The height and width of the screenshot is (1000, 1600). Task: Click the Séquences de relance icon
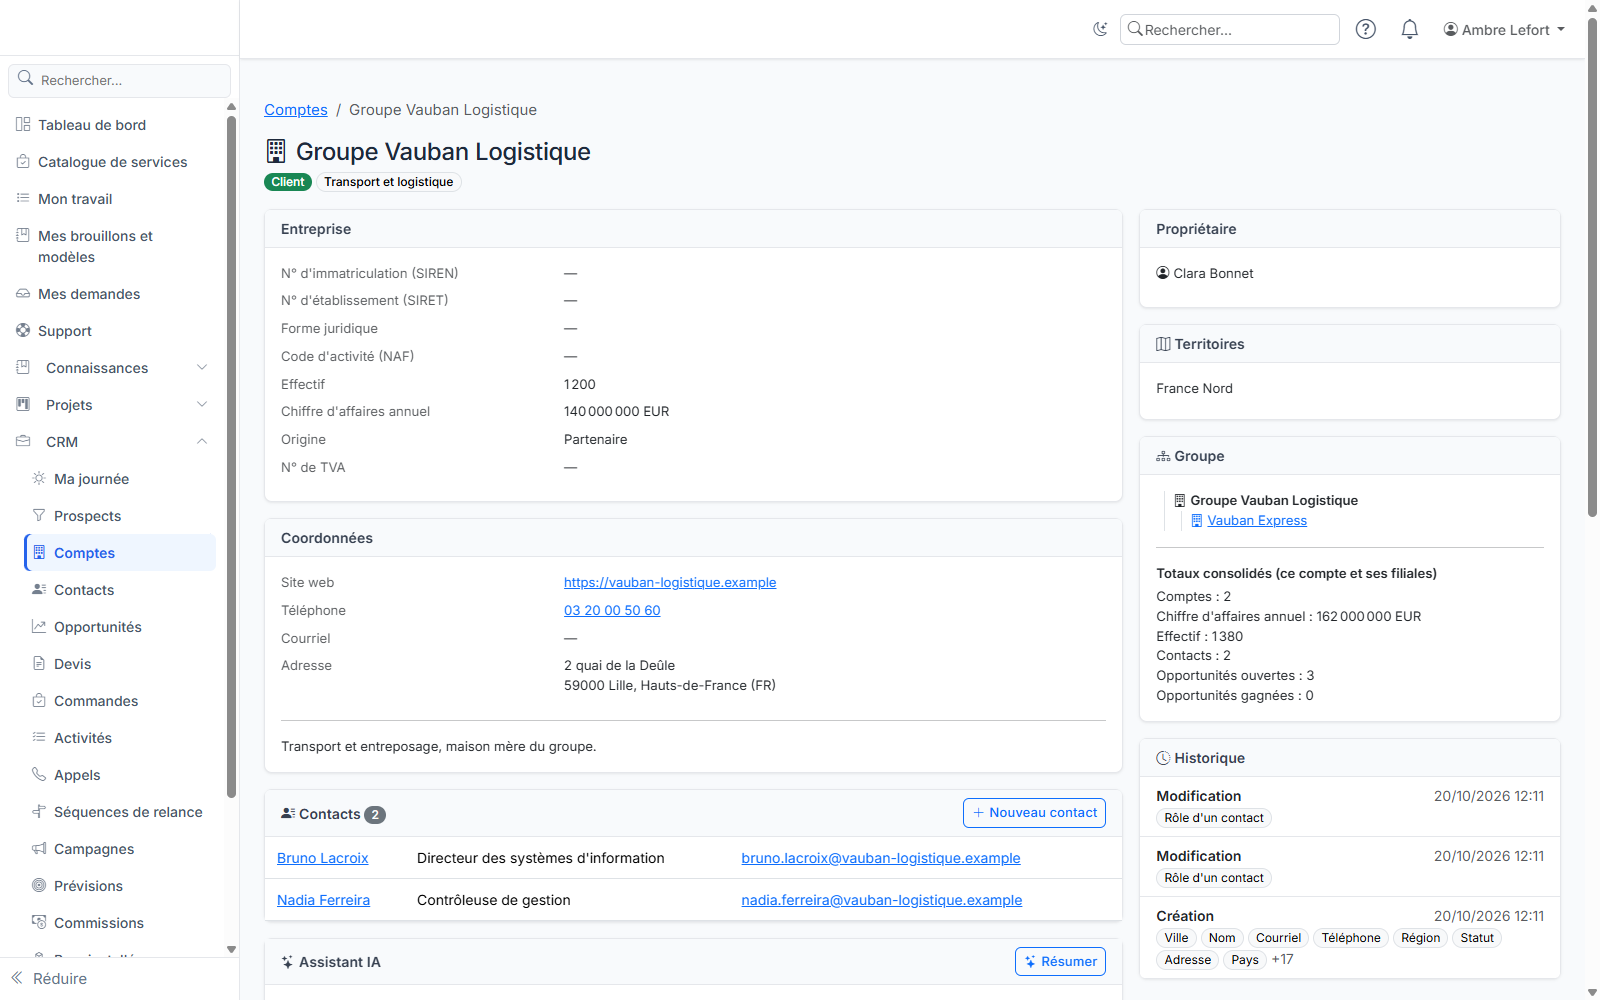[39, 812]
